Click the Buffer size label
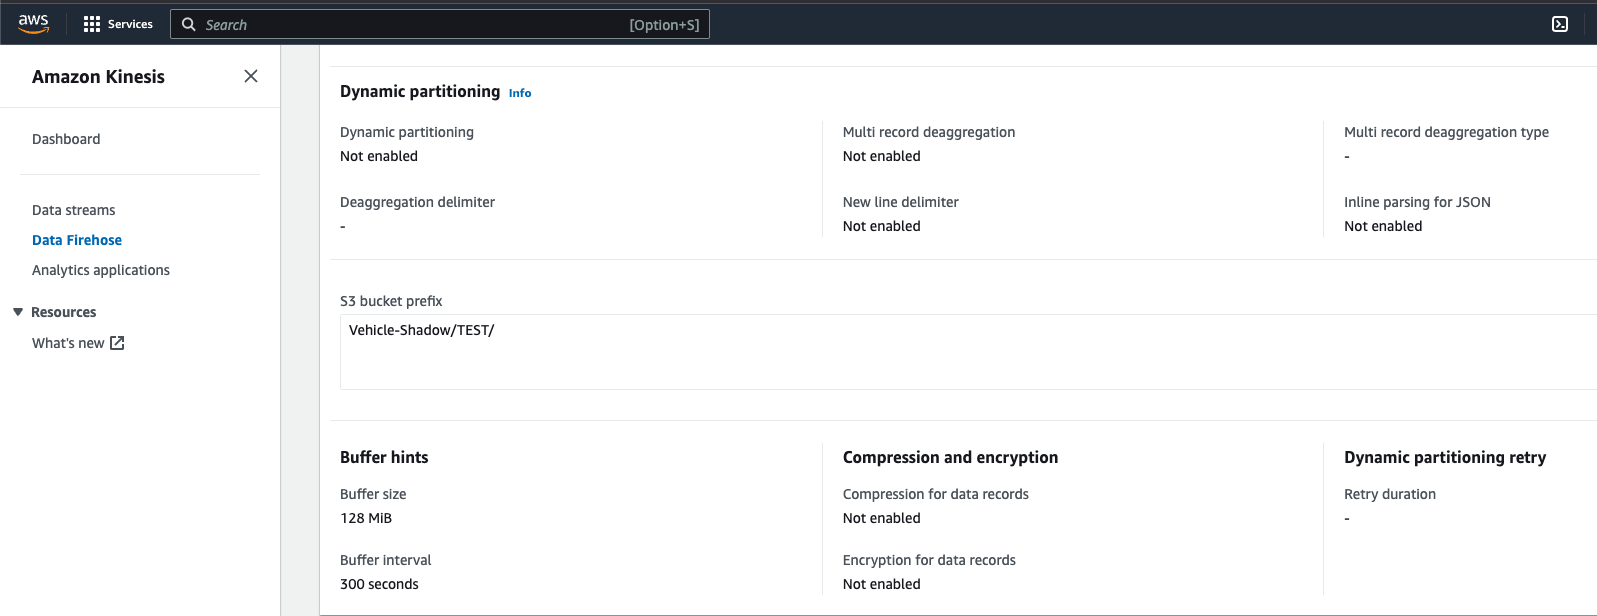The height and width of the screenshot is (616, 1597). (x=373, y=494)
